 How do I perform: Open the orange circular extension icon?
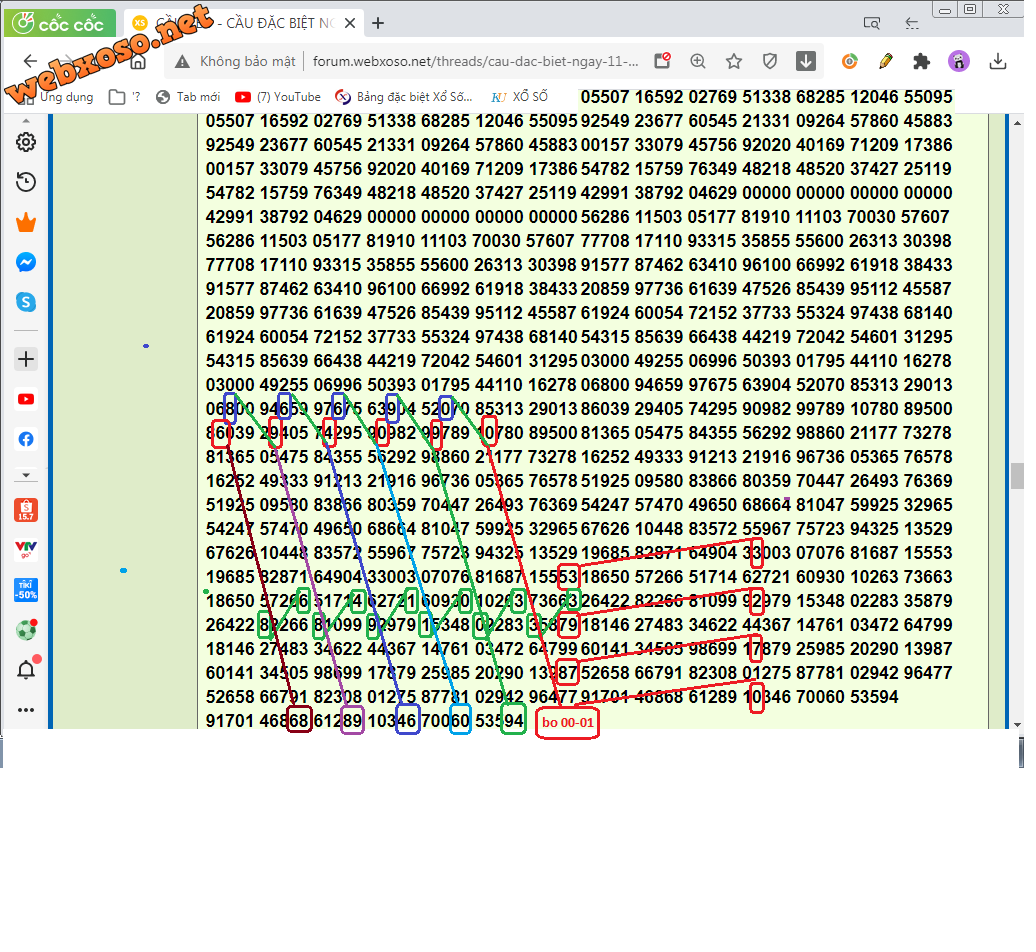(x=850, y=61)
